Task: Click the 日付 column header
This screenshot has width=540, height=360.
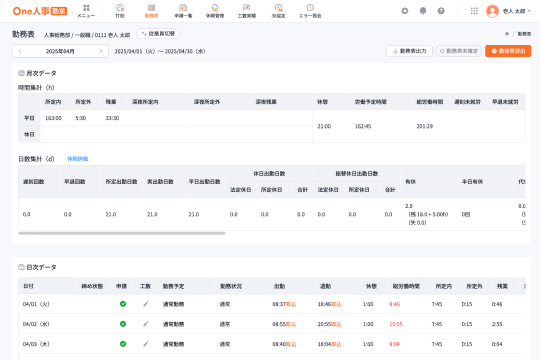Action: [x=28, y=286]
